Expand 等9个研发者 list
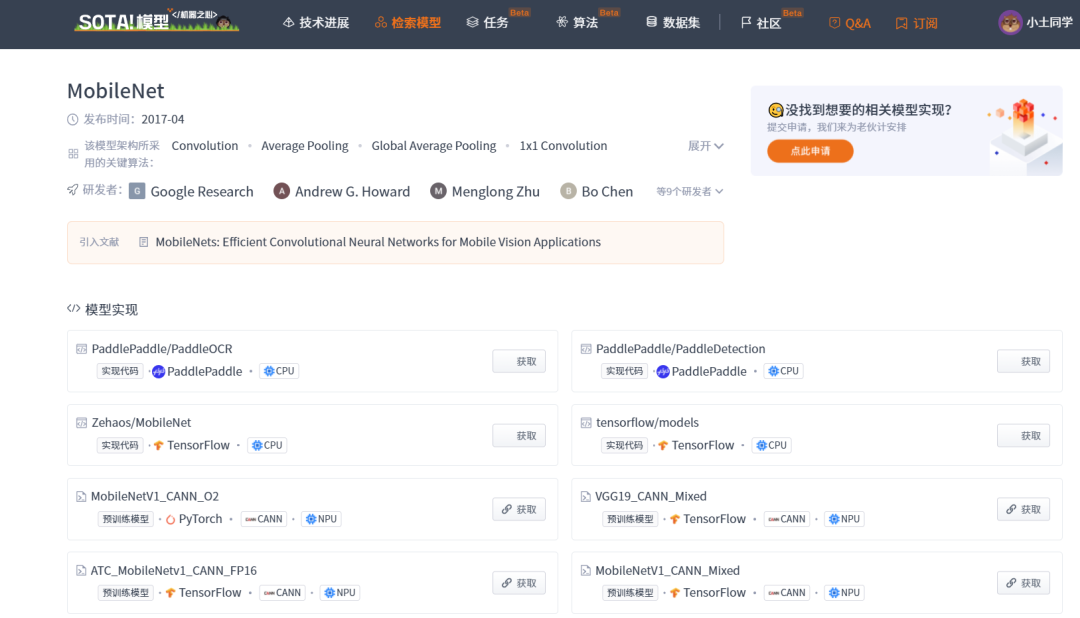1080x618 pixels. (x=689, y=192)
